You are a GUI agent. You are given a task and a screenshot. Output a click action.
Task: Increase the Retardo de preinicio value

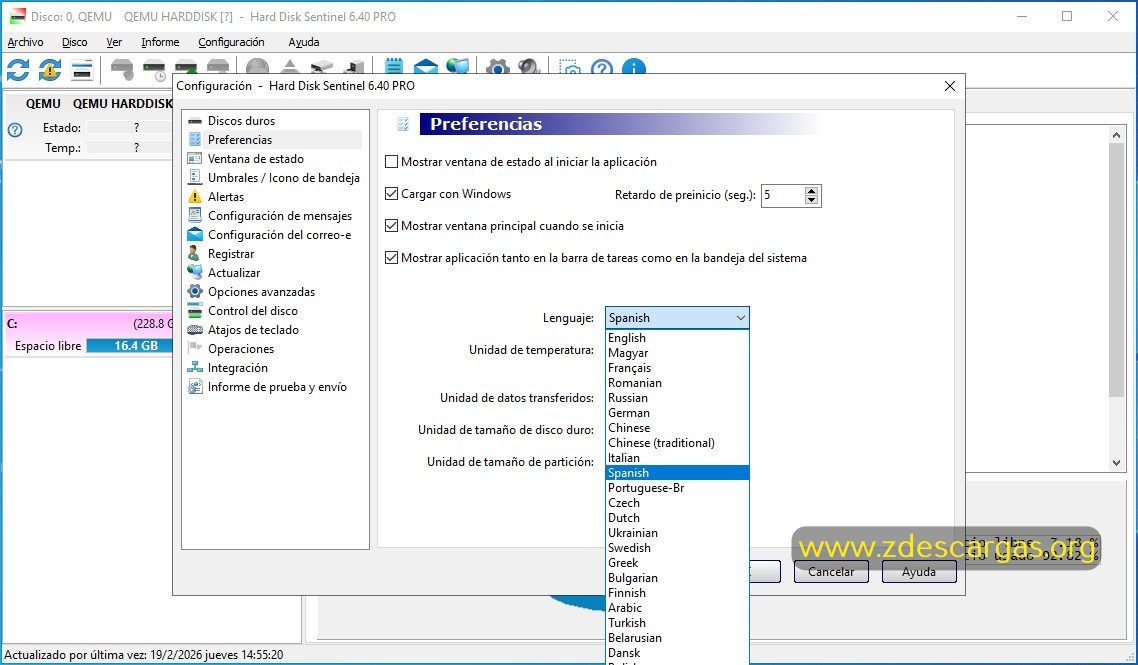click(x=811, y=191)
